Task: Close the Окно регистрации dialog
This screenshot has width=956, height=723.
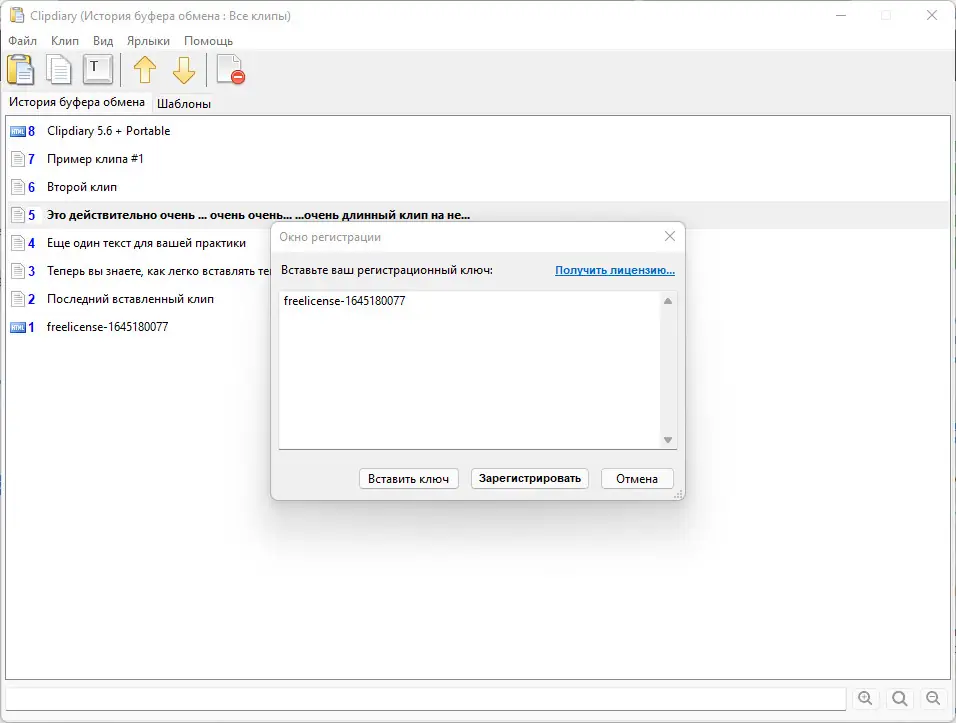Action: tap(669, 237)
